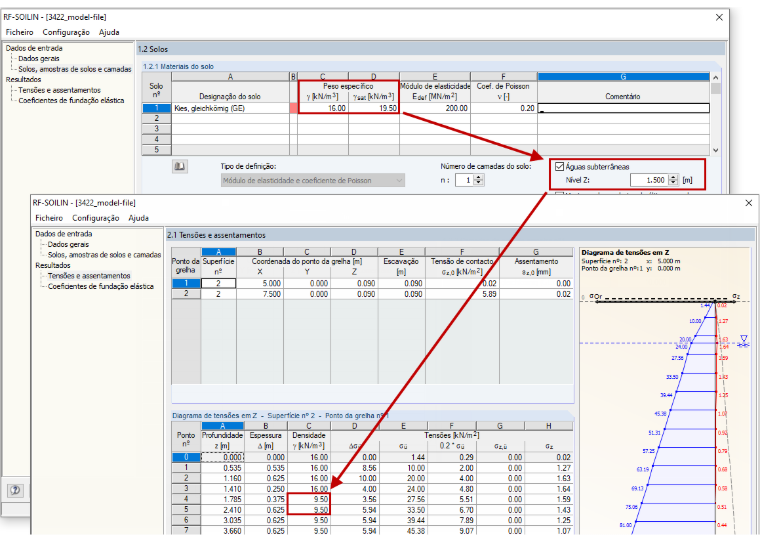Click density 9.50 in point row 5

point(309,510)
